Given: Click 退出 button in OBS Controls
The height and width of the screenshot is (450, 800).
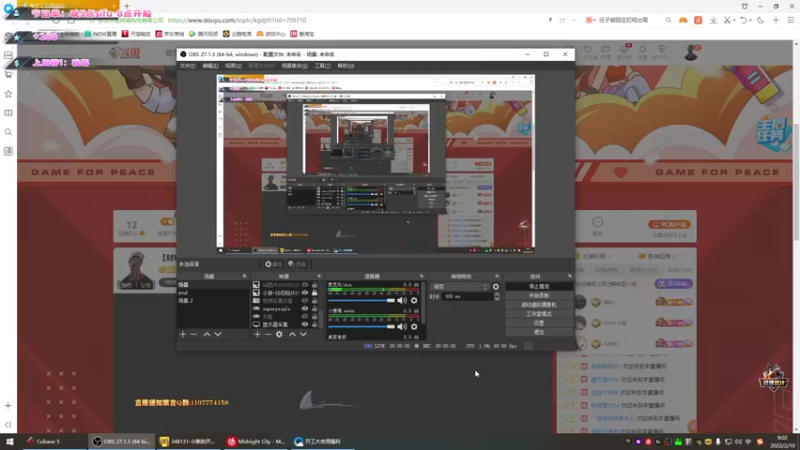Looking at the screenshot, I should pyautogui.click(x=539, y=332).
